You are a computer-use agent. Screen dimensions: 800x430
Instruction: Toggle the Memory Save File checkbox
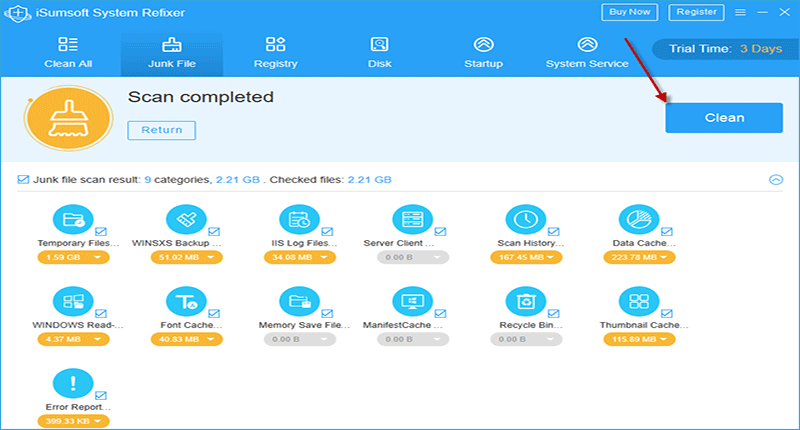pos(328,314)
